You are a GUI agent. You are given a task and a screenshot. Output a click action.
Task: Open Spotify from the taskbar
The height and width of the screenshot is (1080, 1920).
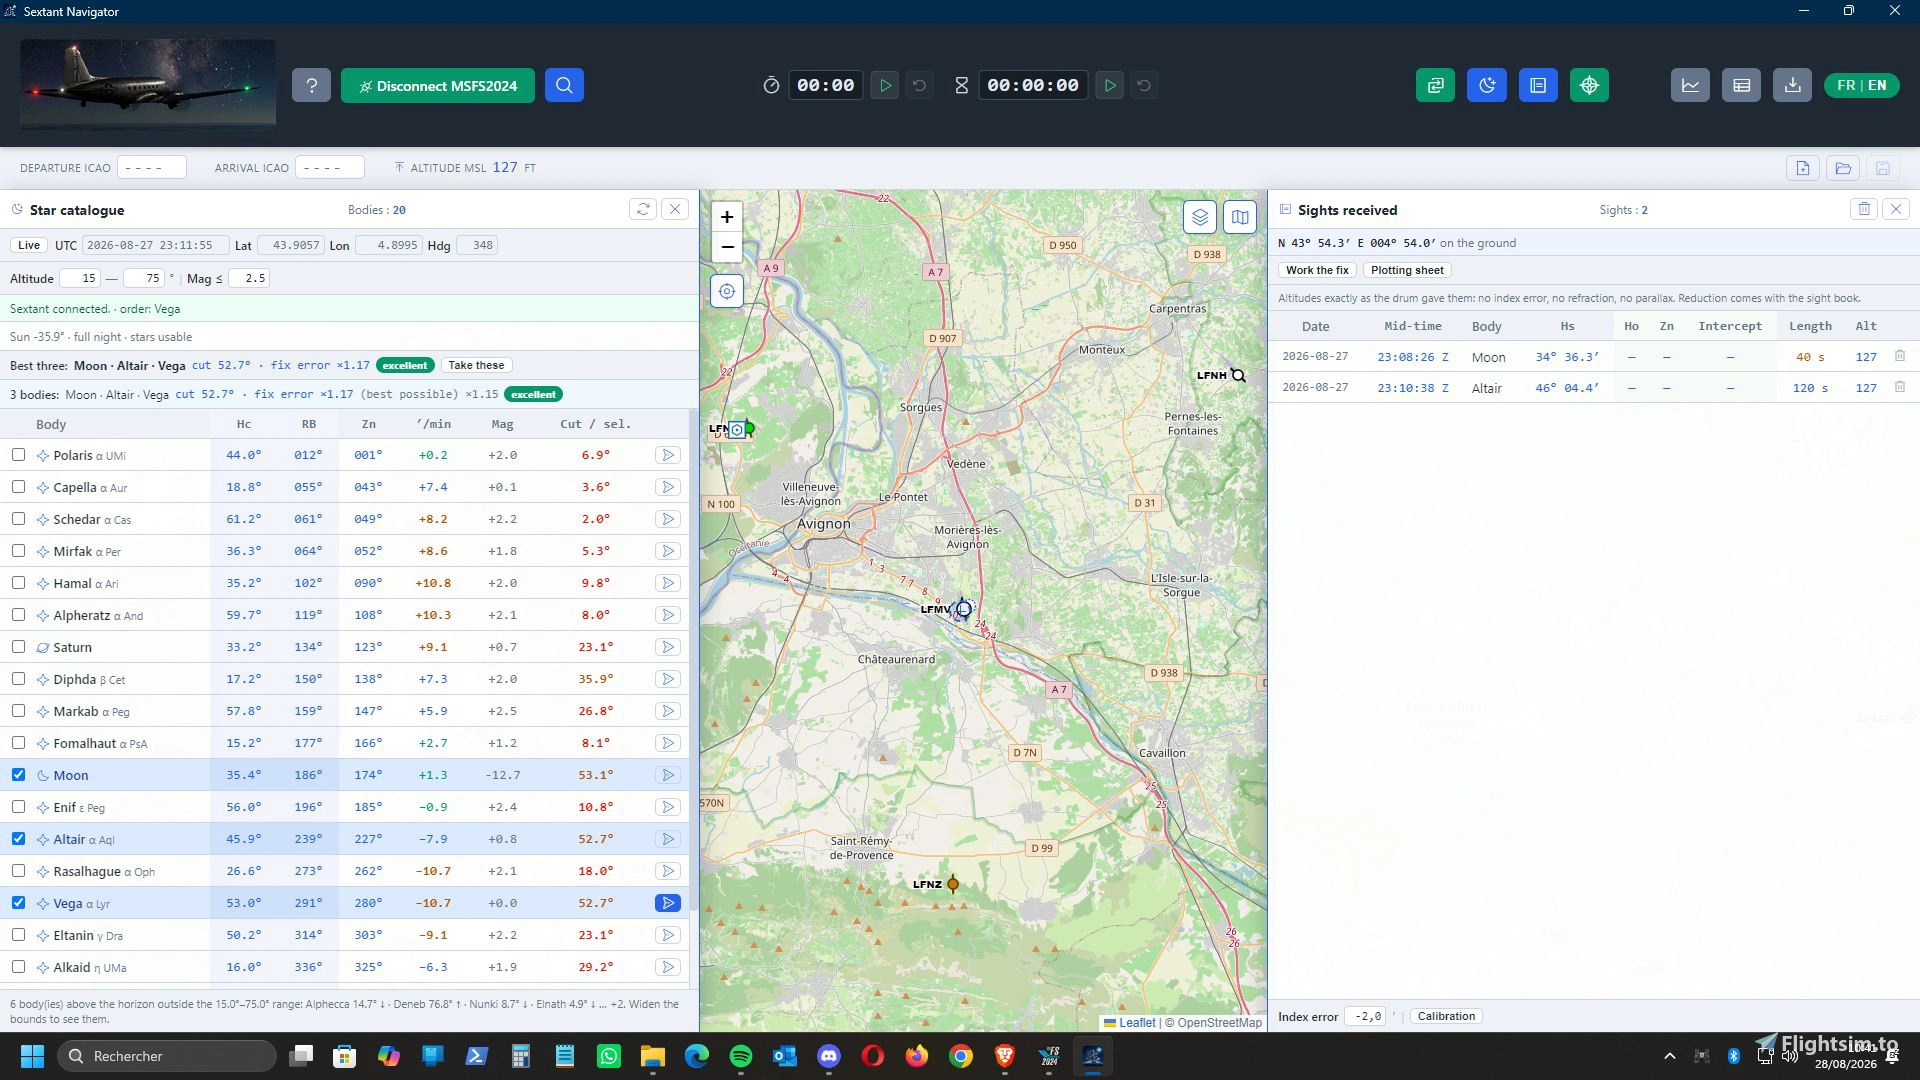[x=741, y=1056]
